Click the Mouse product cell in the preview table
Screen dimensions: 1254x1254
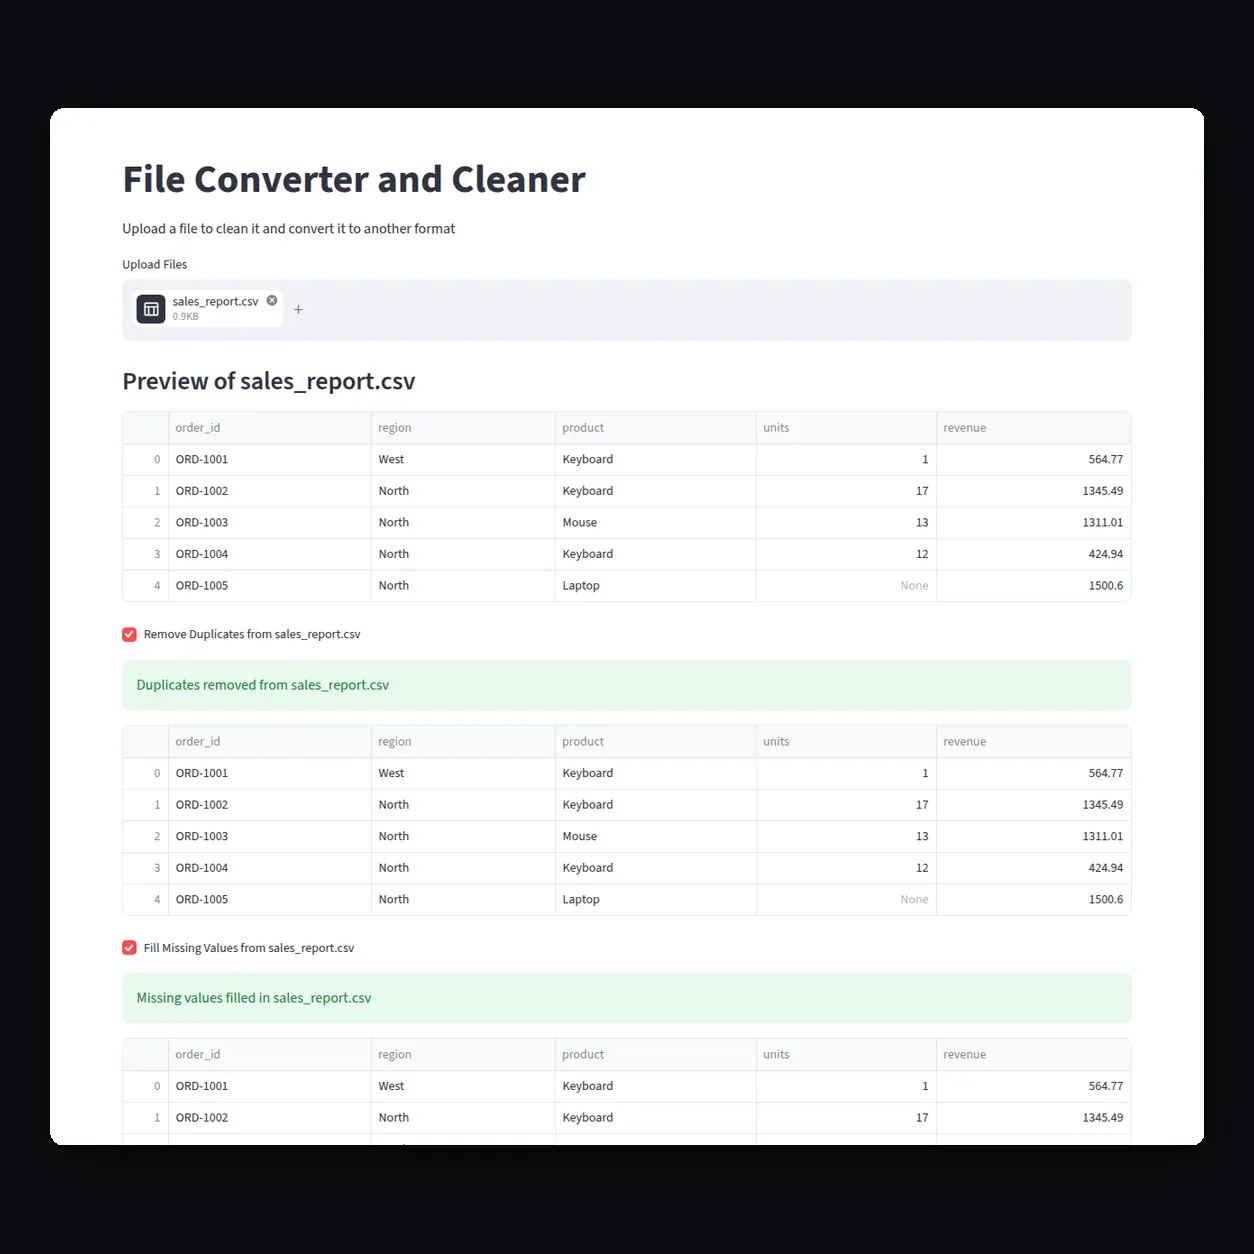tap(655, 523)
